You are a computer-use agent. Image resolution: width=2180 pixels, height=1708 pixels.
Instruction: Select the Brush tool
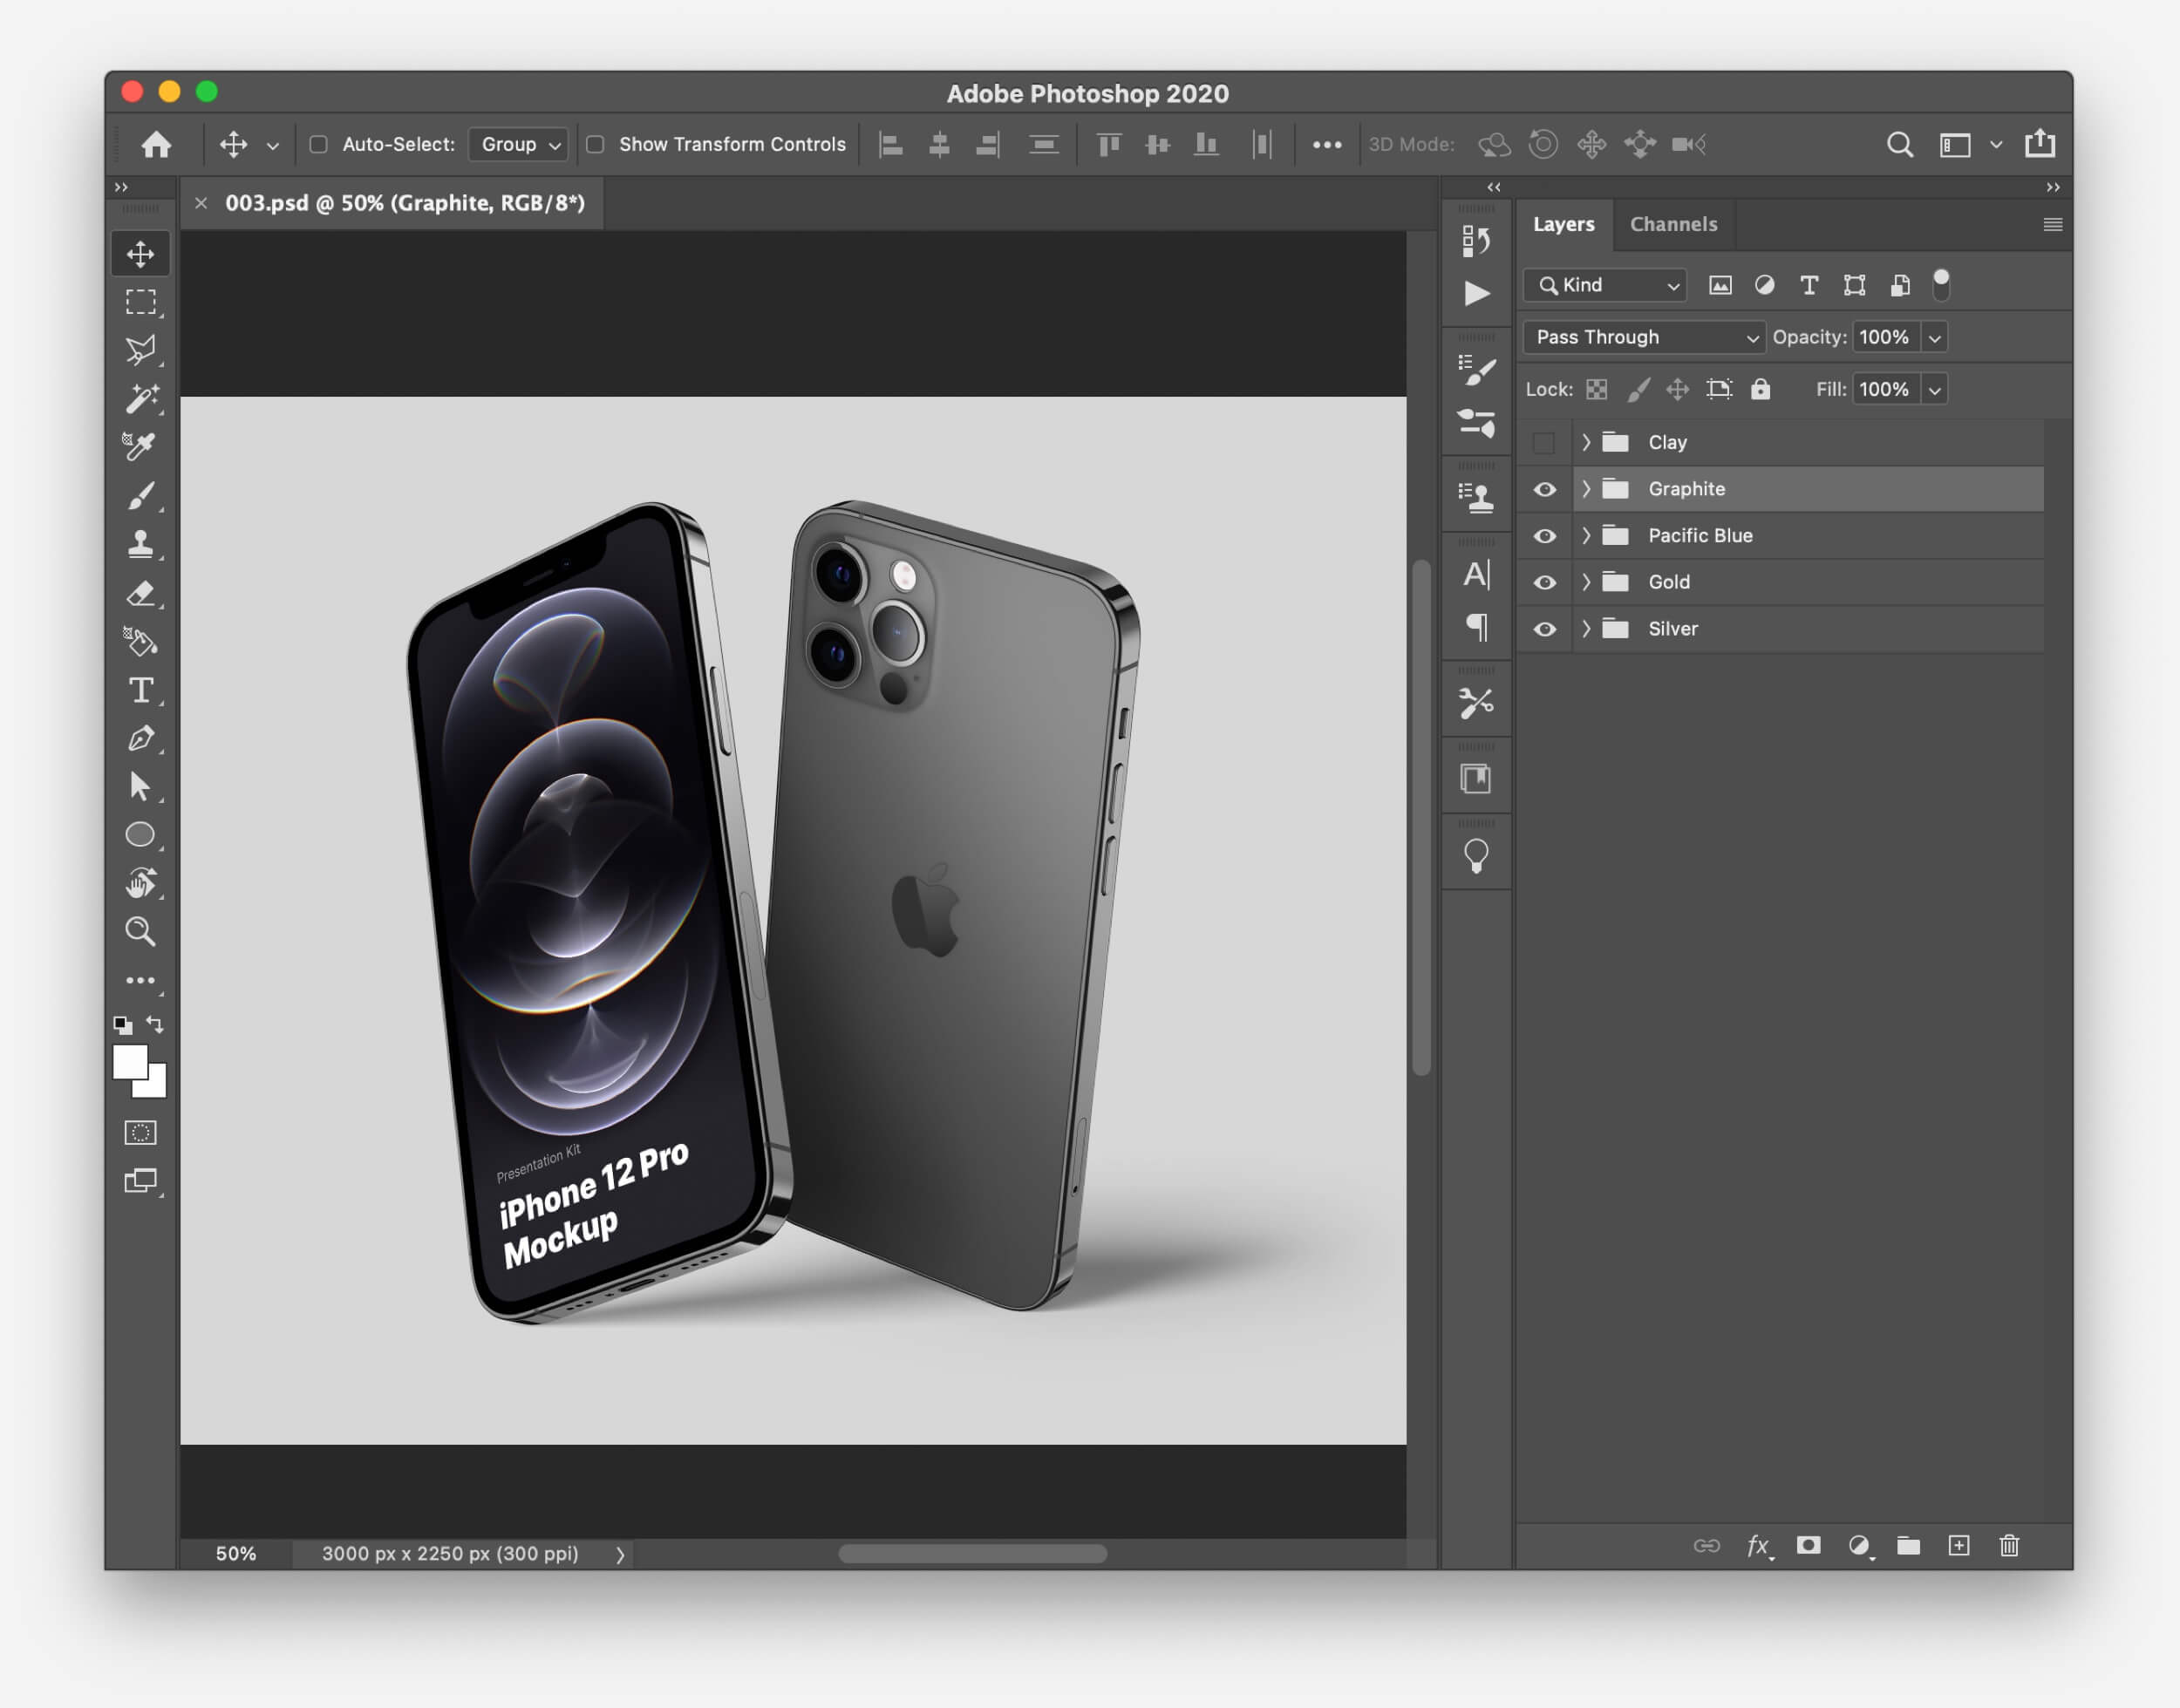point(140,496)
